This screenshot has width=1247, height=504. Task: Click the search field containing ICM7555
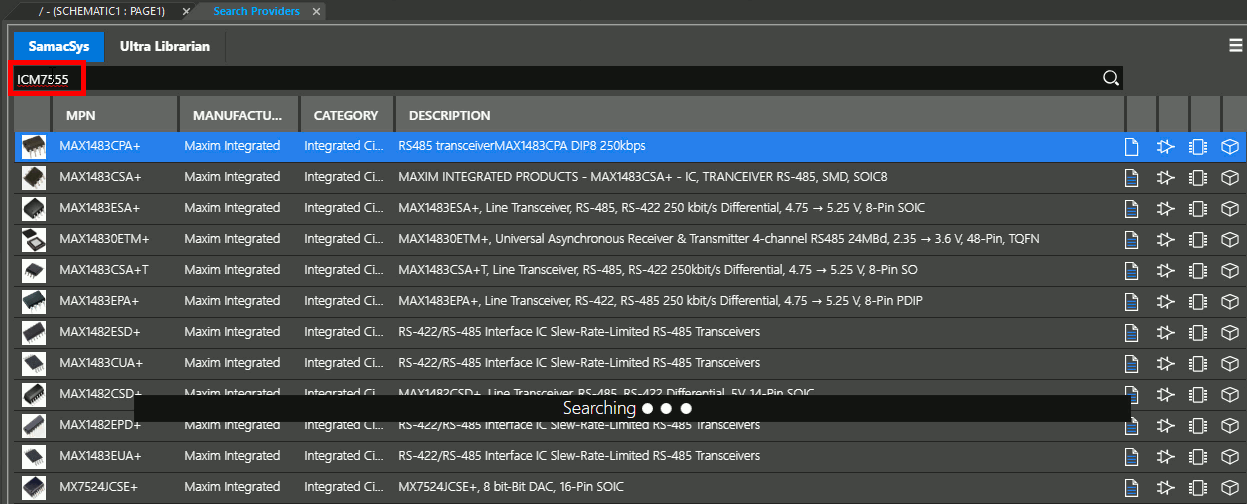pos(567,78)
